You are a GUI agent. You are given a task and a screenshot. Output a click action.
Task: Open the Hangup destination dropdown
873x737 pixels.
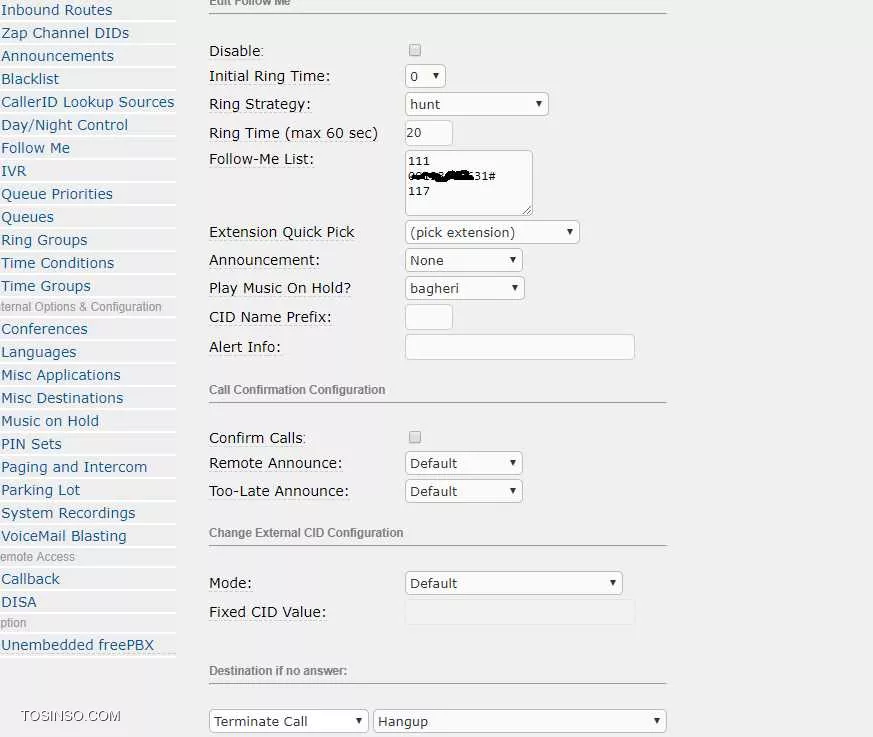[519, 721]
